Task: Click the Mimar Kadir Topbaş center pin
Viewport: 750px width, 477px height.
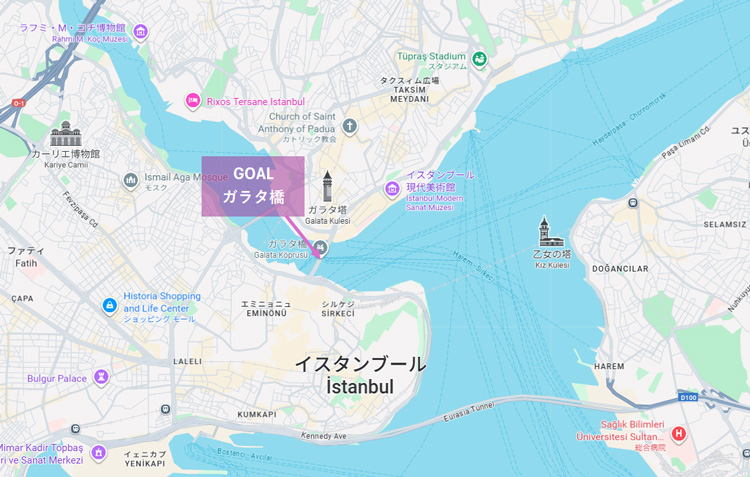Action: coord(99,452)
